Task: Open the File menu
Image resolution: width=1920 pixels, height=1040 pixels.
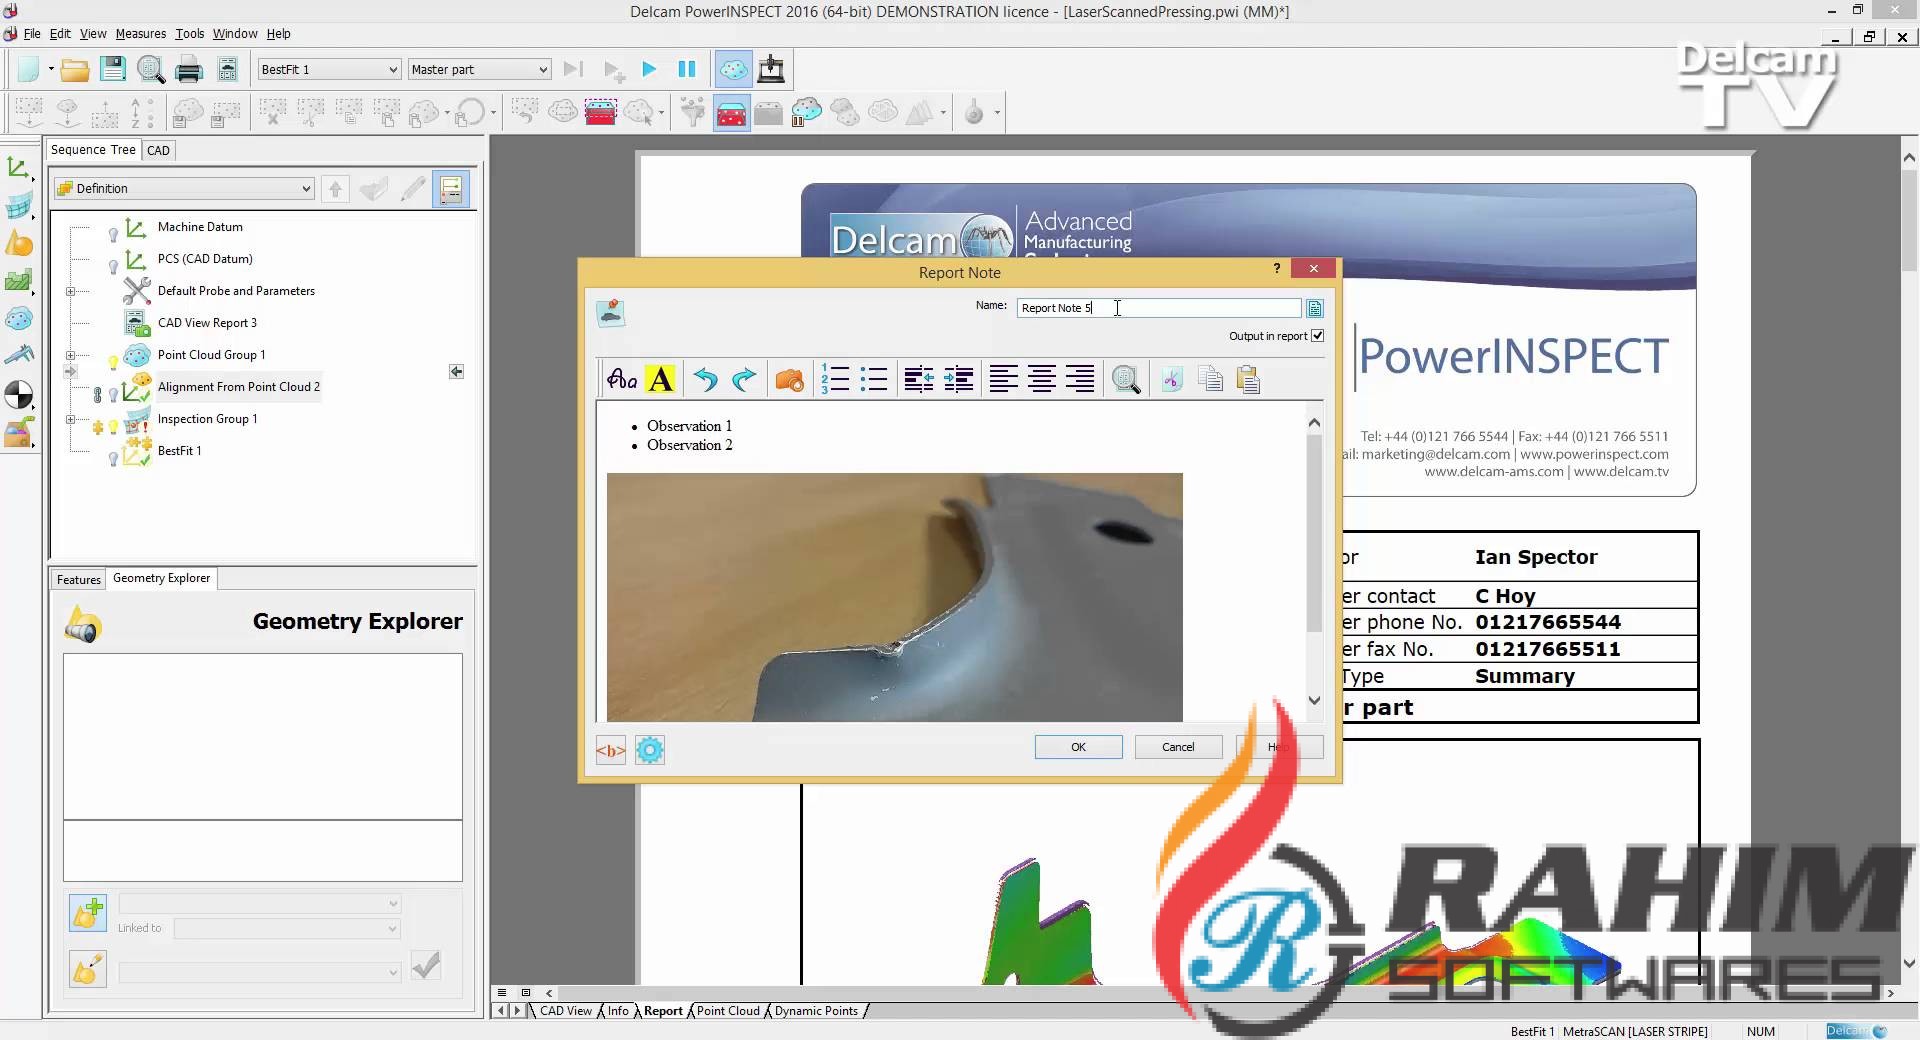Action: [32, 33]
